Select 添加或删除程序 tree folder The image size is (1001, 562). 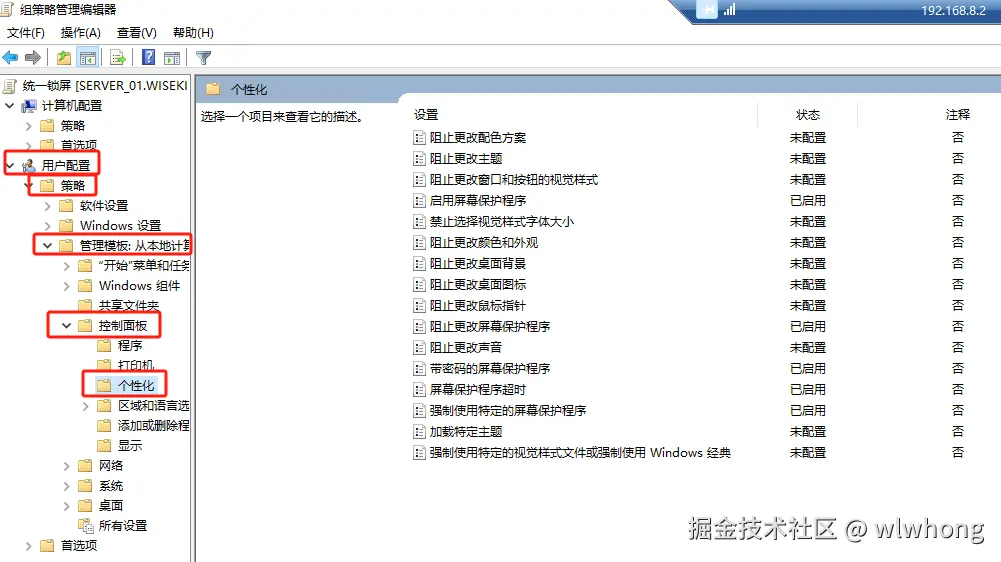[x=153, y=425]
